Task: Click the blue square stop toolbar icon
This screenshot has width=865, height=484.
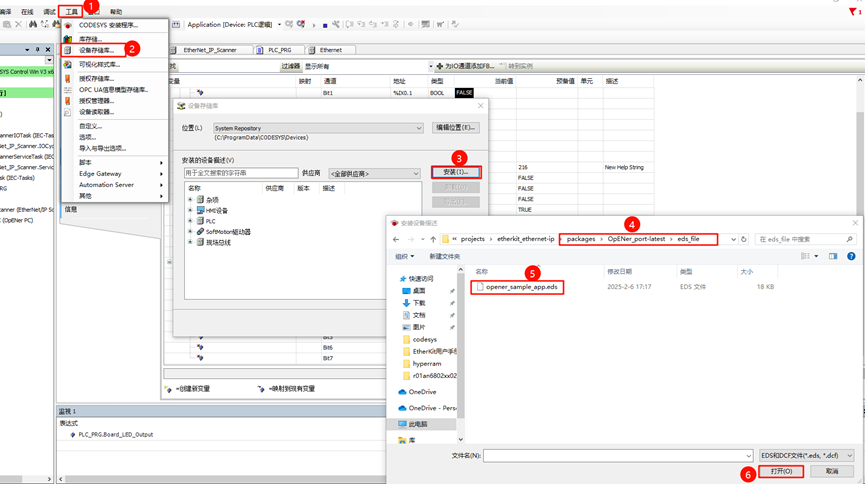Action: coord(325,25)
